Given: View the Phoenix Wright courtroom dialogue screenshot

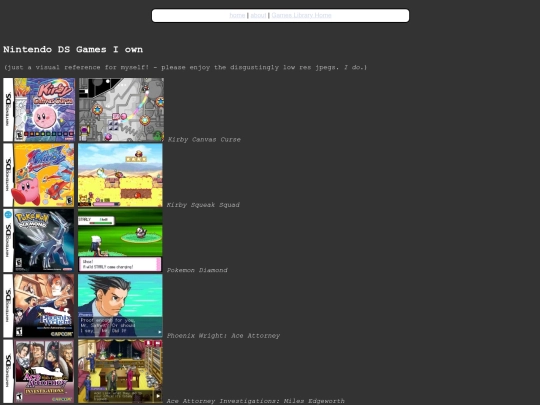Looking at the screenshot, I should [120, 306].
